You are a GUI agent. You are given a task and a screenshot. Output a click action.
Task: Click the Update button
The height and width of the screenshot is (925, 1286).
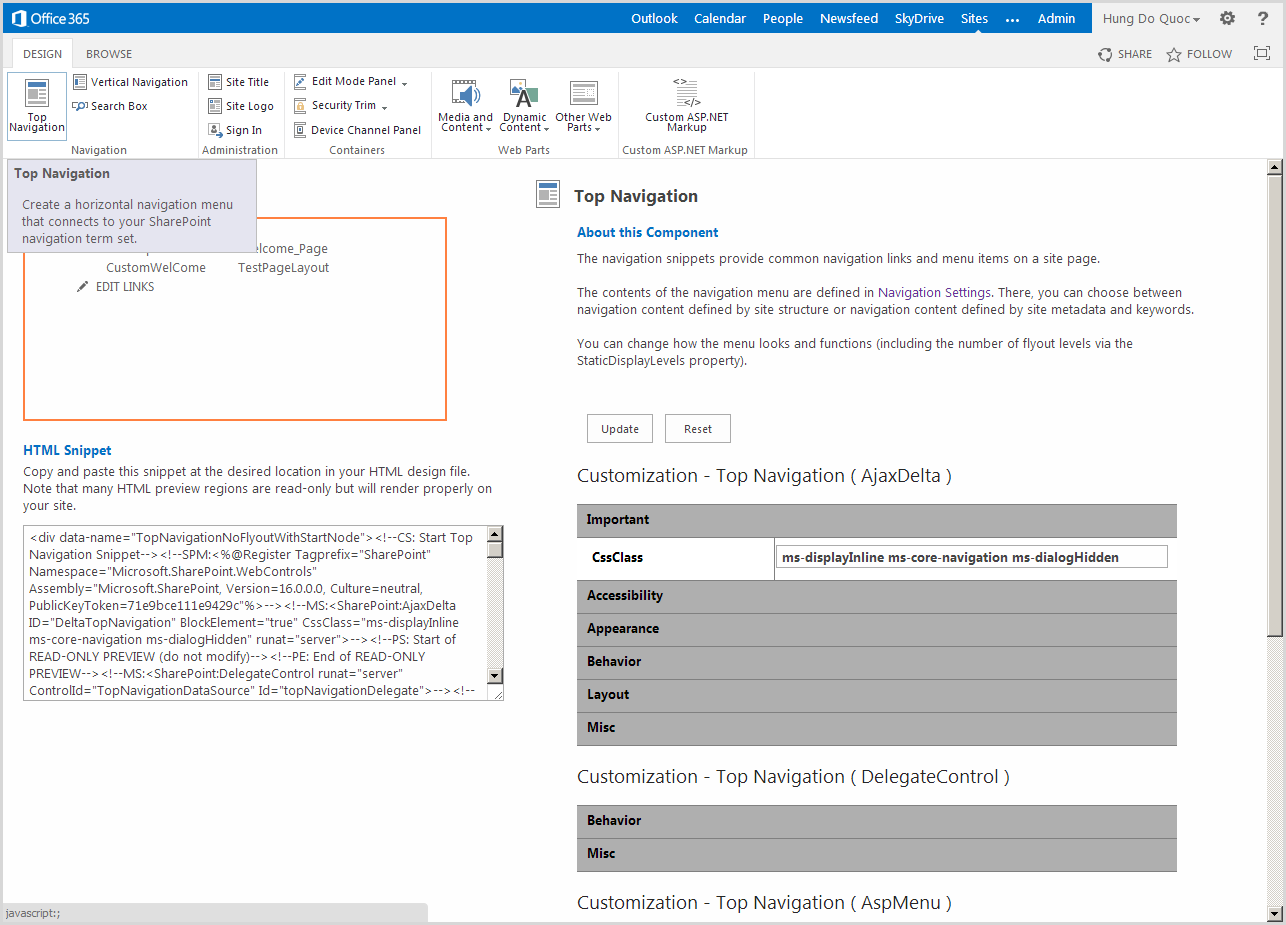tap(620, 429)
